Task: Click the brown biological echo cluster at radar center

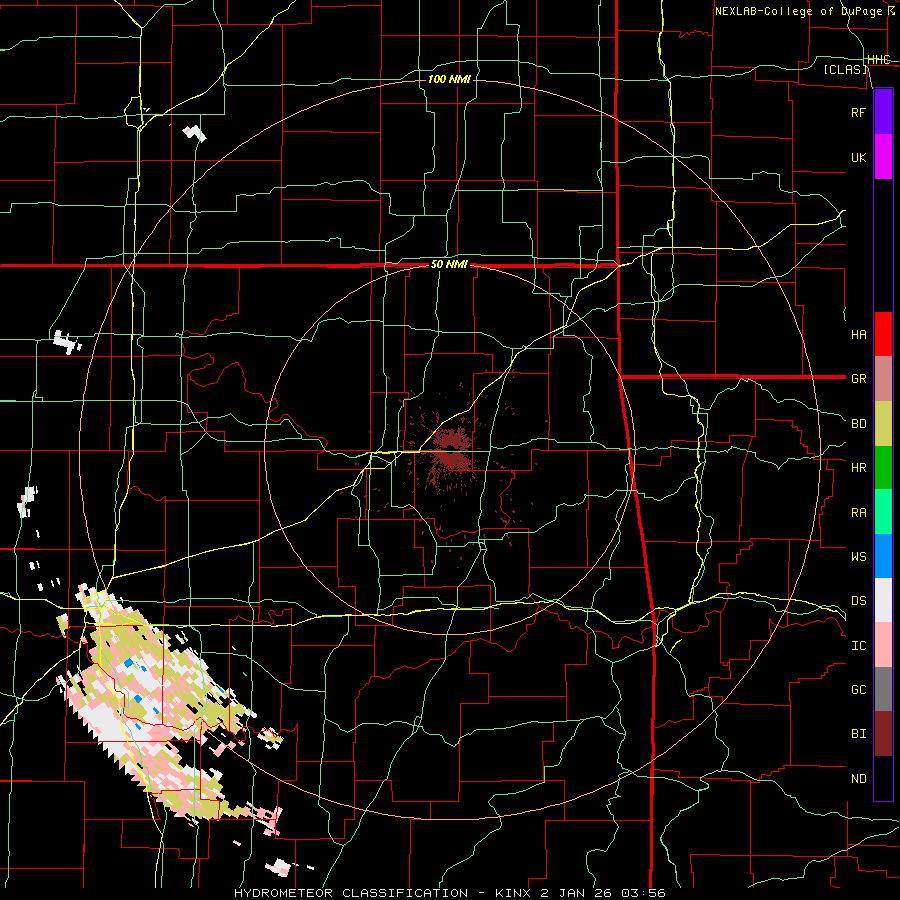Action: (x=453, y=451)
